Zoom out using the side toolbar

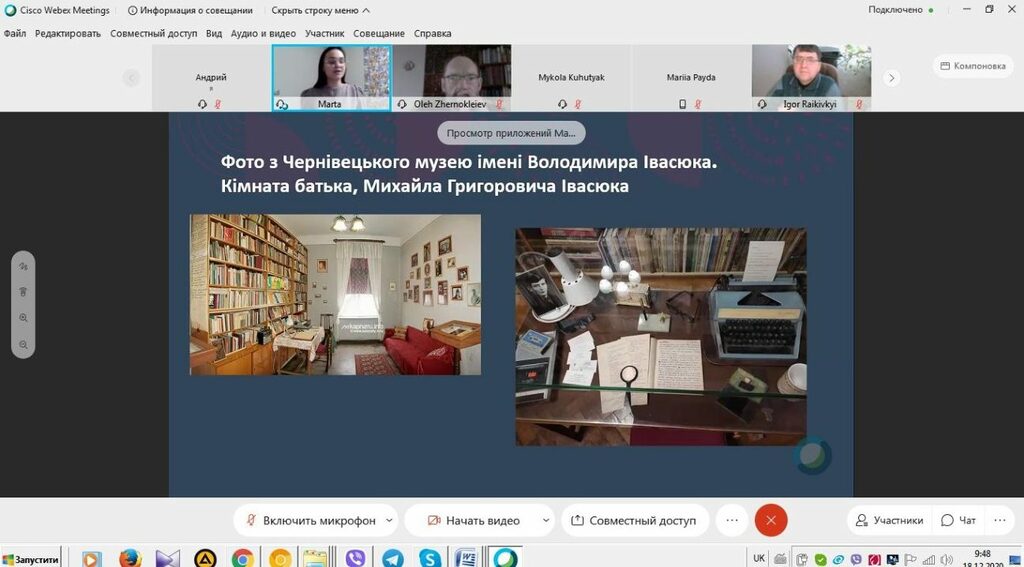click(23, 344)
